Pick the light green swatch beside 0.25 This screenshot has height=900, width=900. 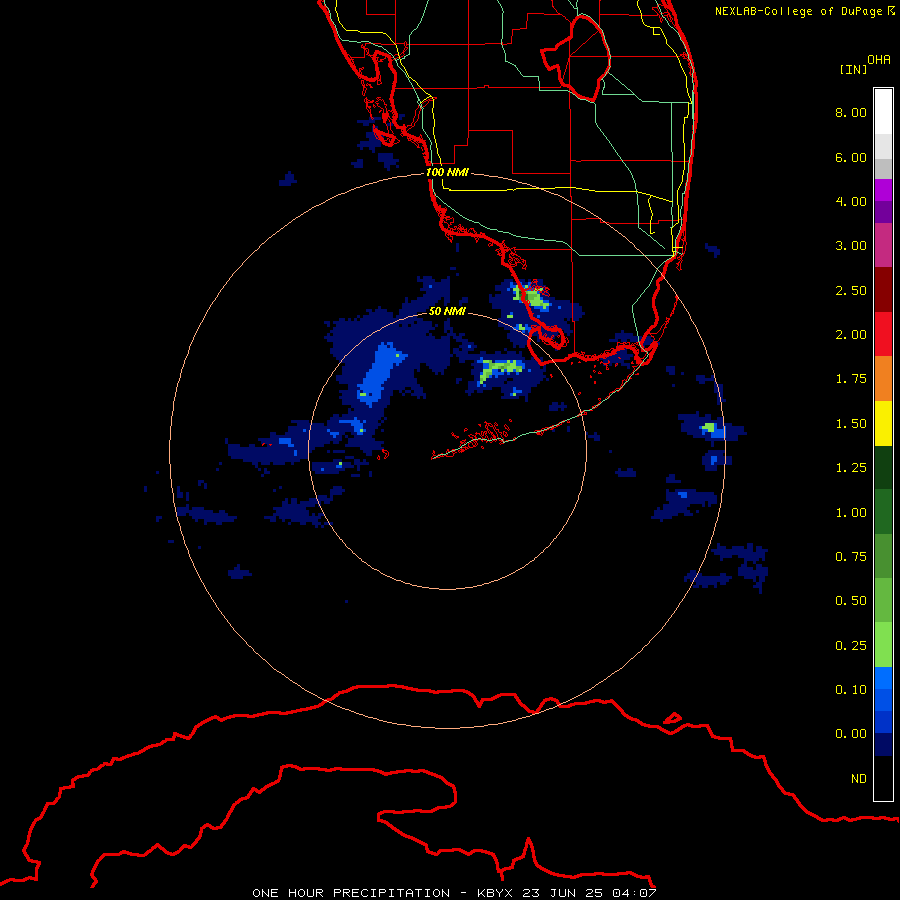click(883, 645)
